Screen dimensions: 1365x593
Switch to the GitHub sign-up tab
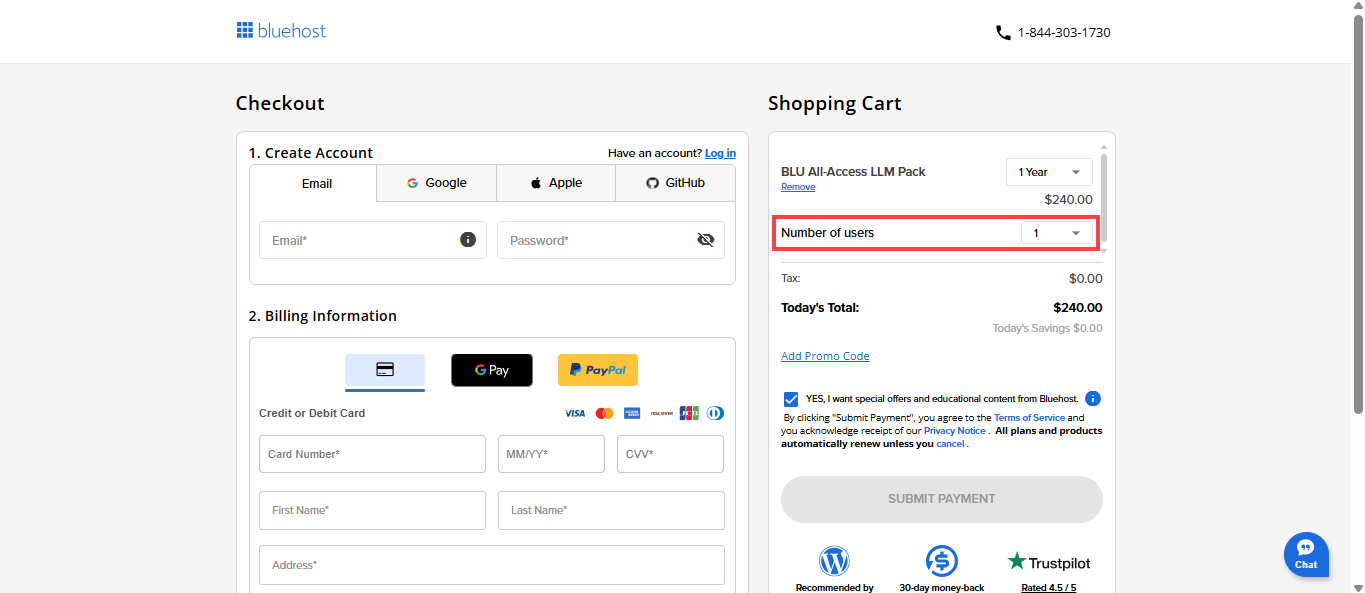click(x=675, y=183)
